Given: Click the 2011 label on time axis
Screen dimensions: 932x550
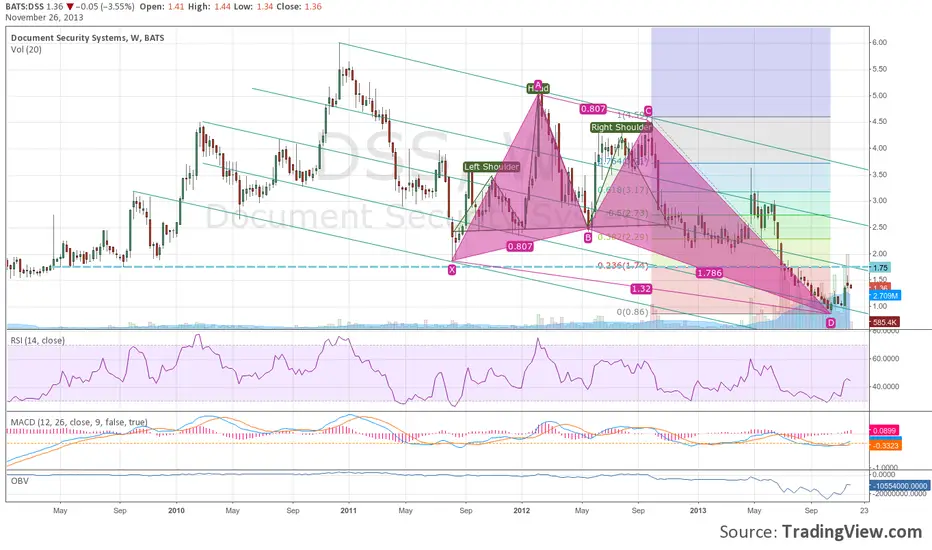Looking at the screenshot, I should (348, 511).
